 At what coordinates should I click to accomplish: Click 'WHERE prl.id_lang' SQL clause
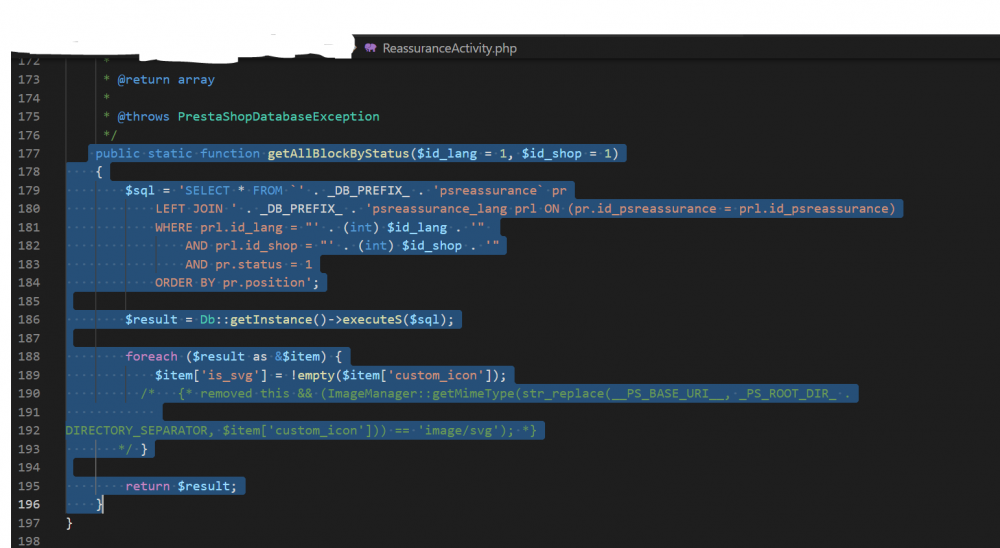pyautogui.click(x=218, y=227)
